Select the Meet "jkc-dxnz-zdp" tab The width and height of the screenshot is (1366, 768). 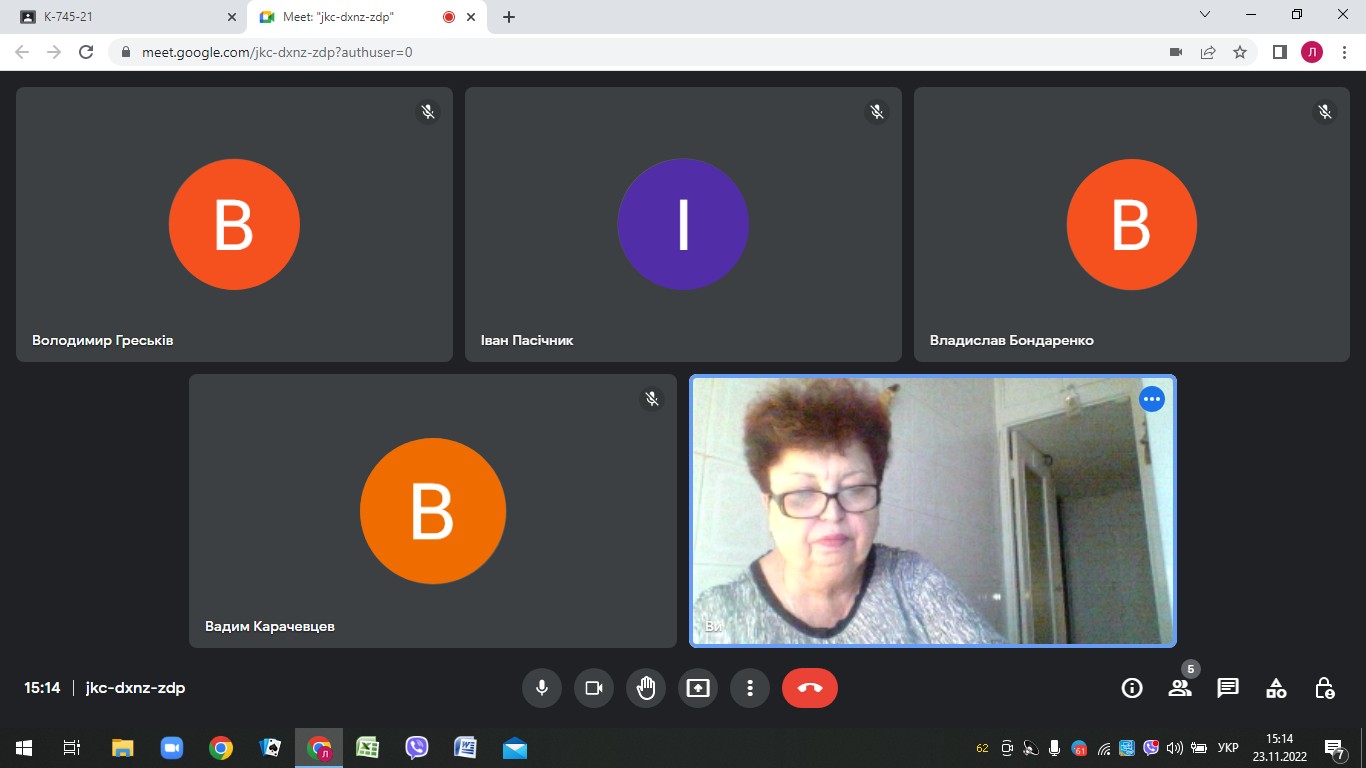pyautogui.click(x=345, y=17)
